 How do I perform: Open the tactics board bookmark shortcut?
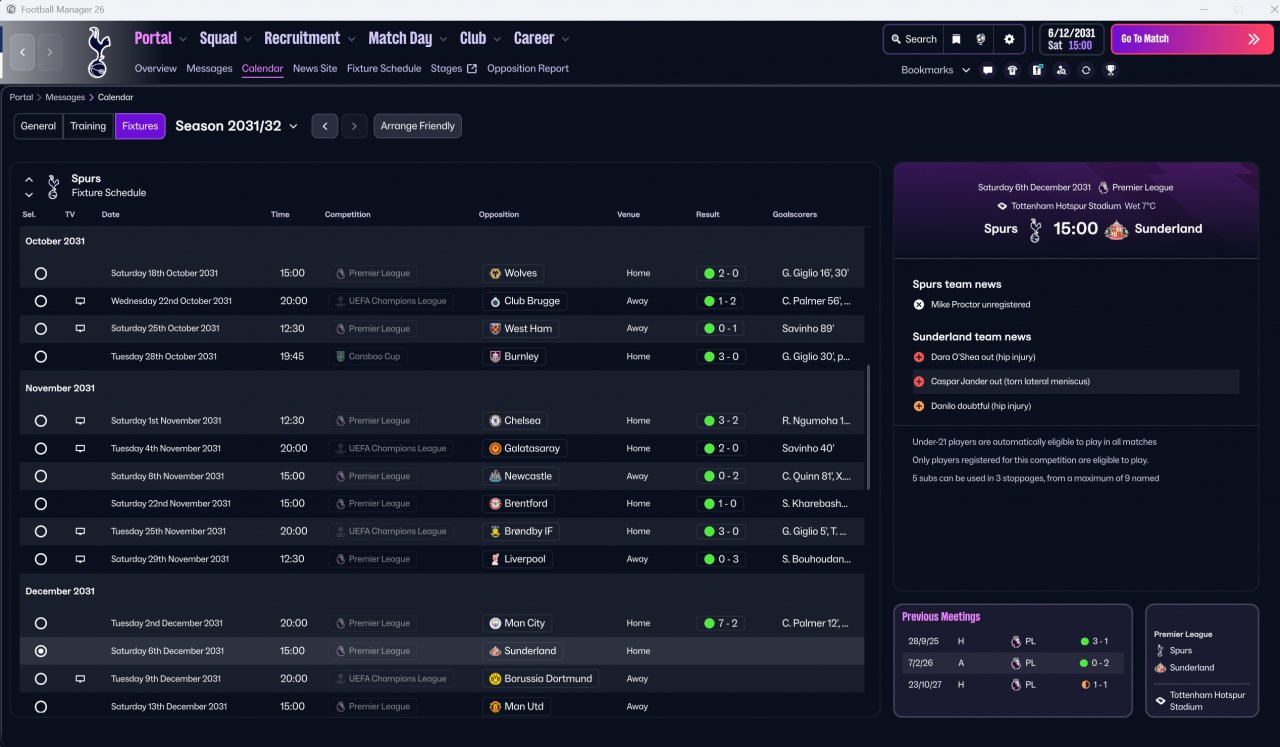coord(1037,70)
